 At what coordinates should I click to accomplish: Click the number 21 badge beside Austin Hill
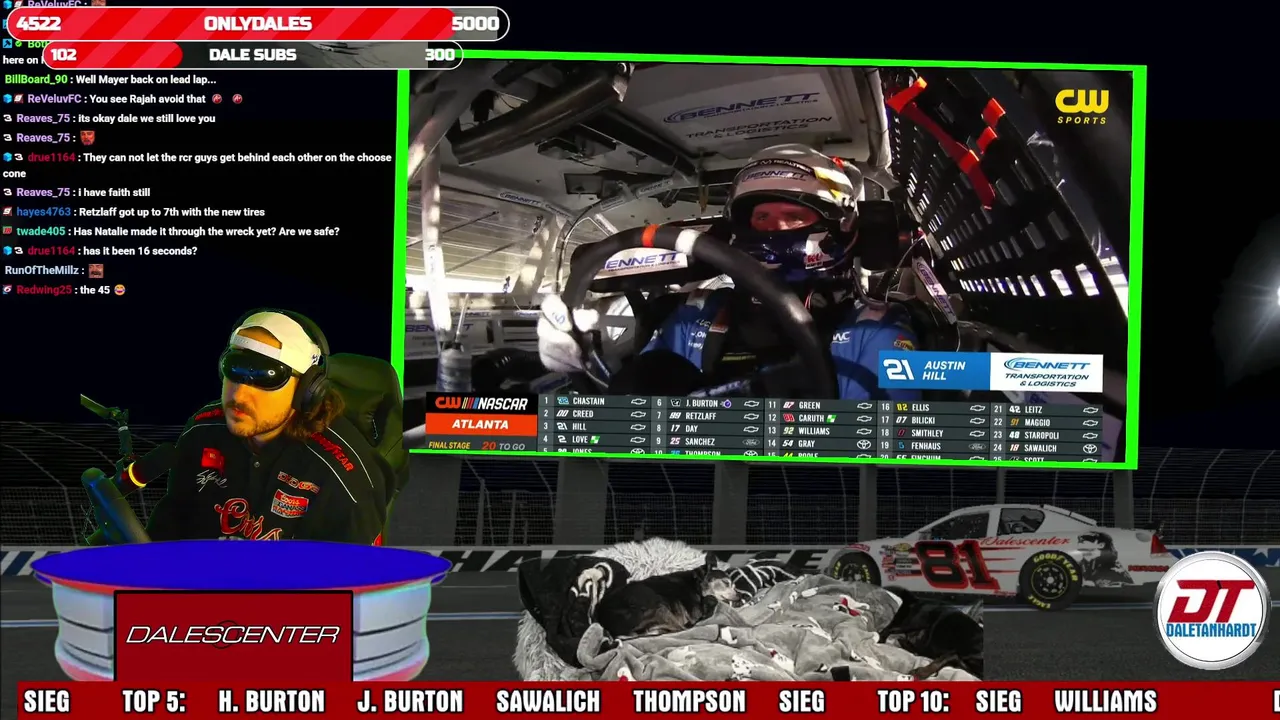point(899,371)
